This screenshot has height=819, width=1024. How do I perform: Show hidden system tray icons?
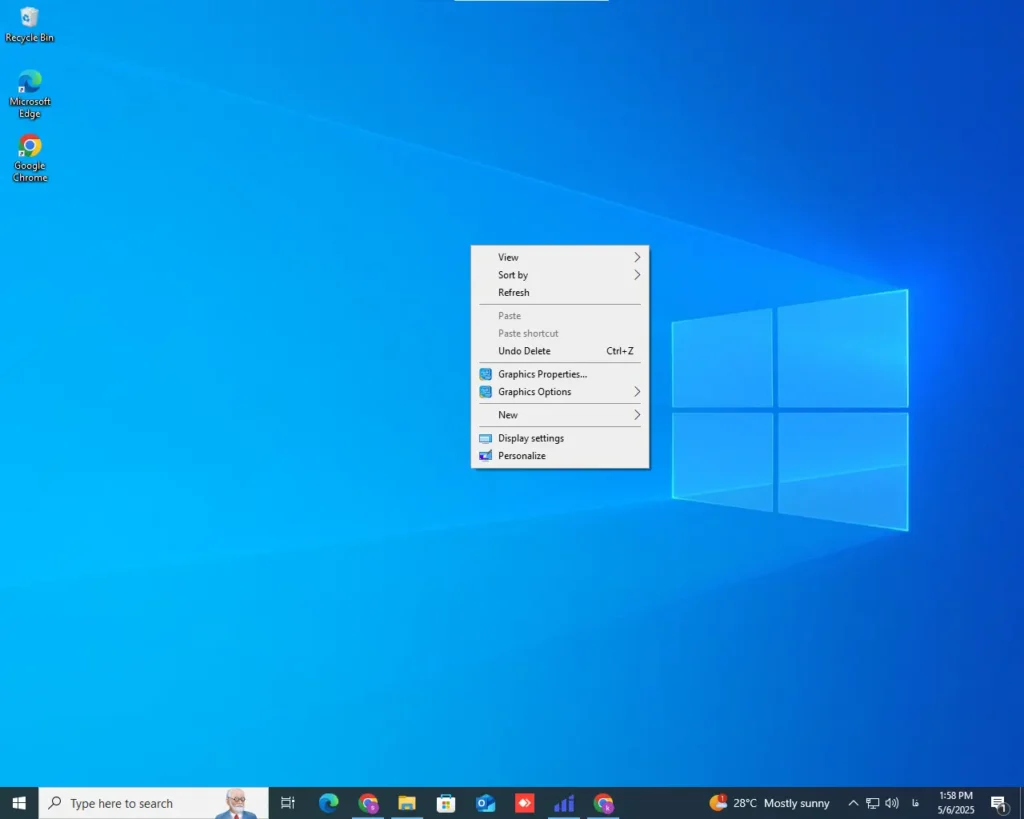pos(853,803)
